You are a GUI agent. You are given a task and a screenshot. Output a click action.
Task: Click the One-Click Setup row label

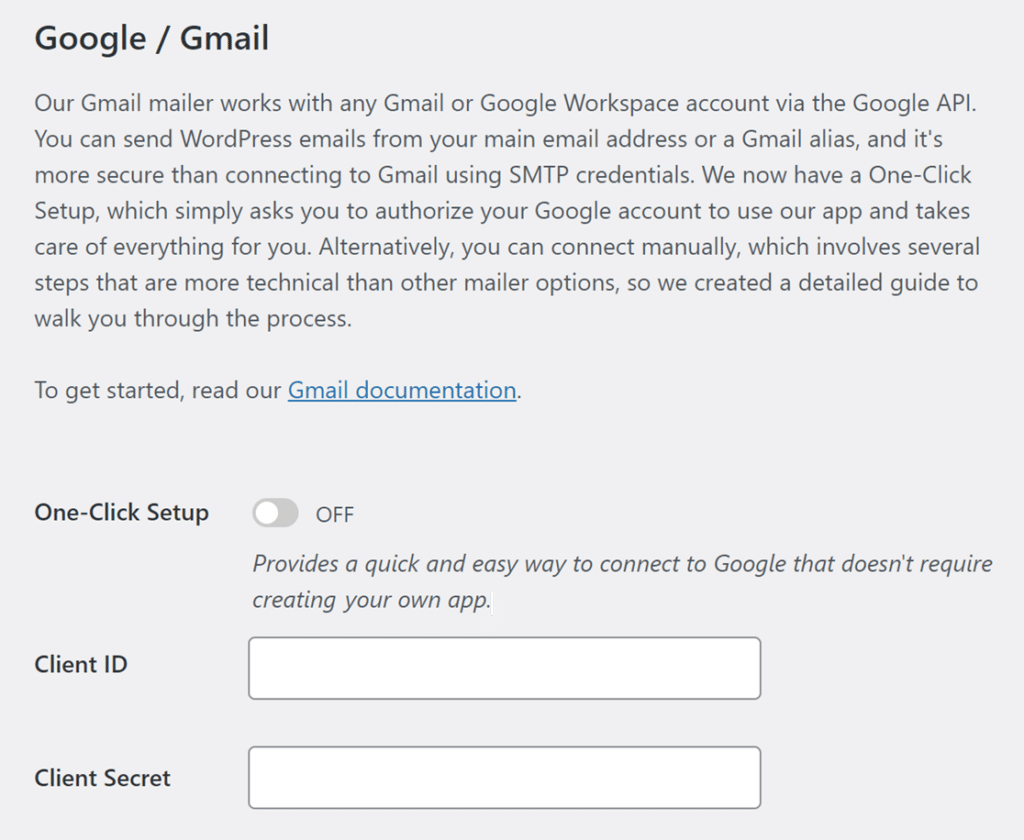click(x=120, y=513)
